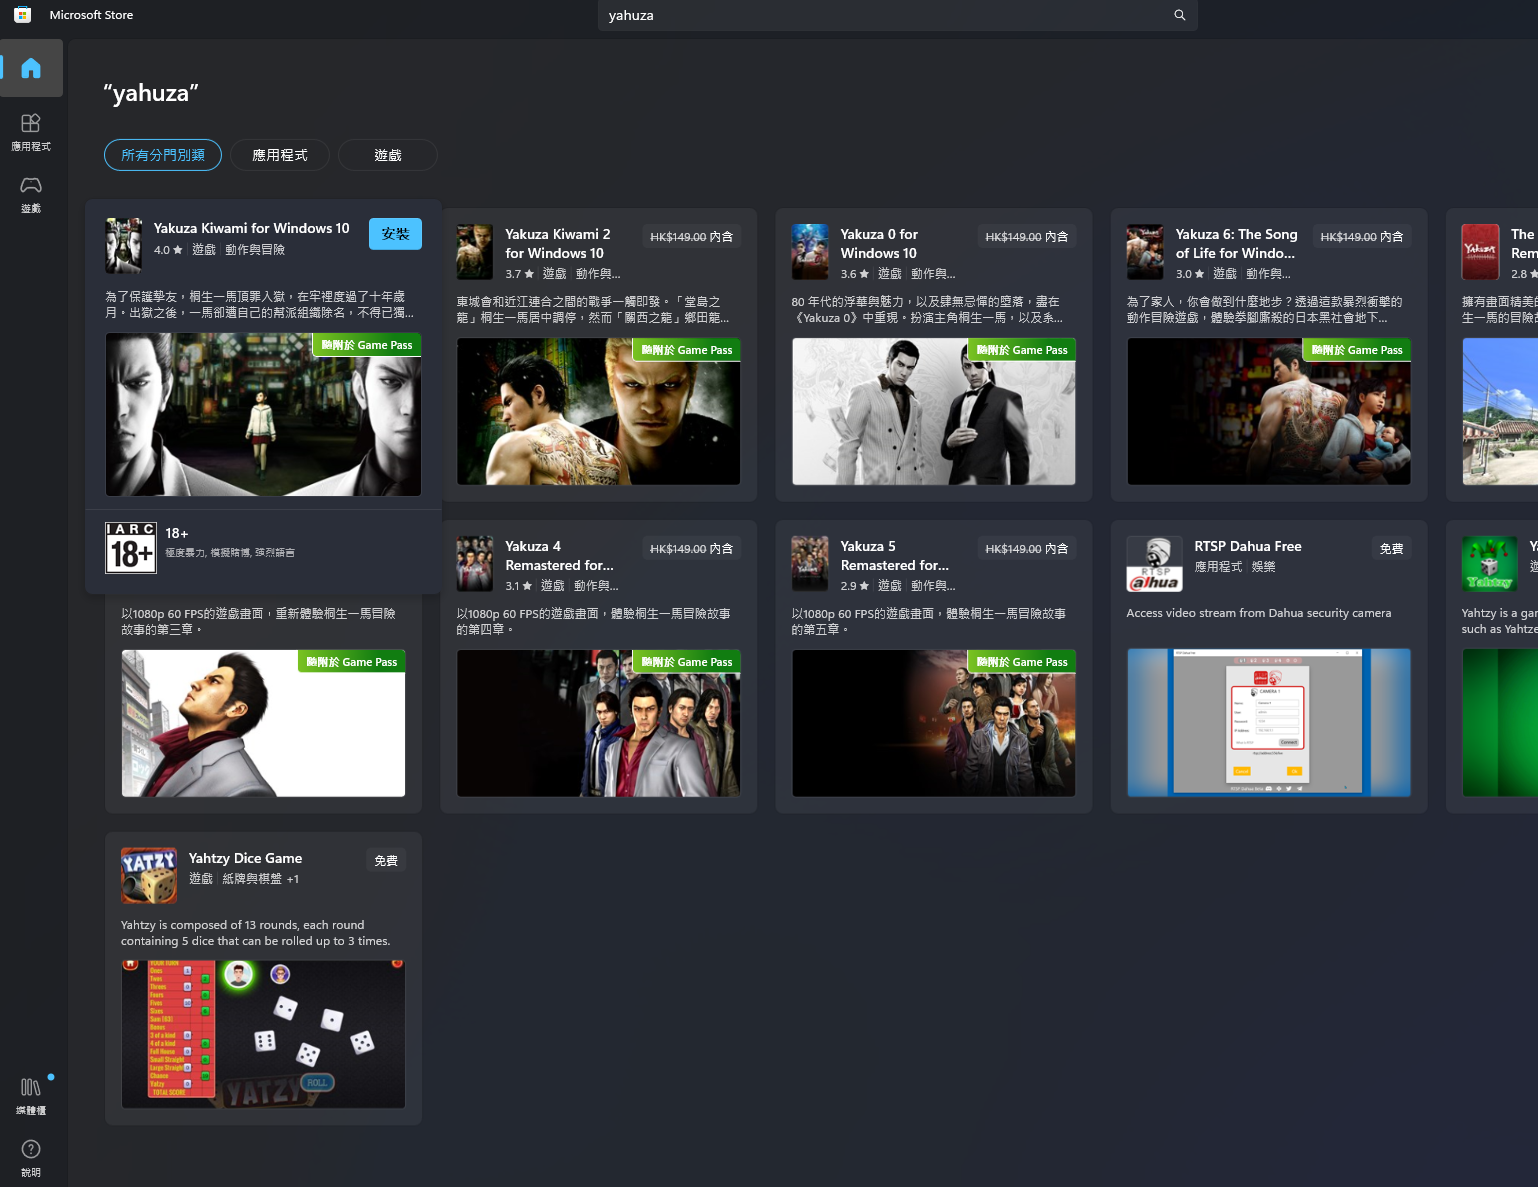Open Yakuza 4 Remastered title
Image resolution: width=1538 pixels, height=1187 pixels.
560,555
